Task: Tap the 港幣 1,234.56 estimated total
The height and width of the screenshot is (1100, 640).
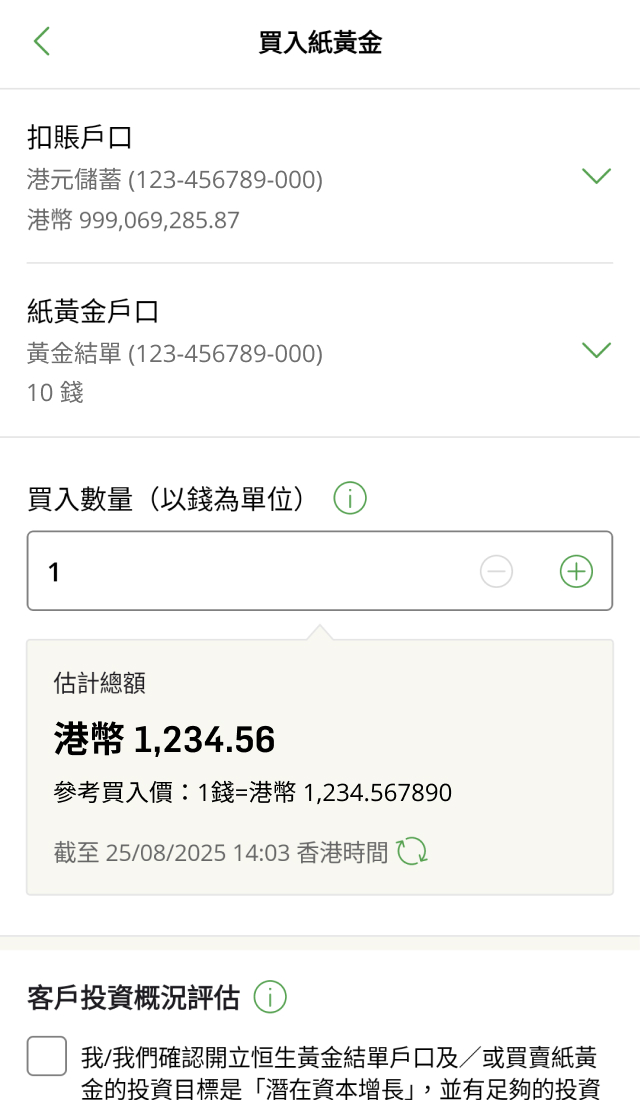Action: click(x=164, y=740)
